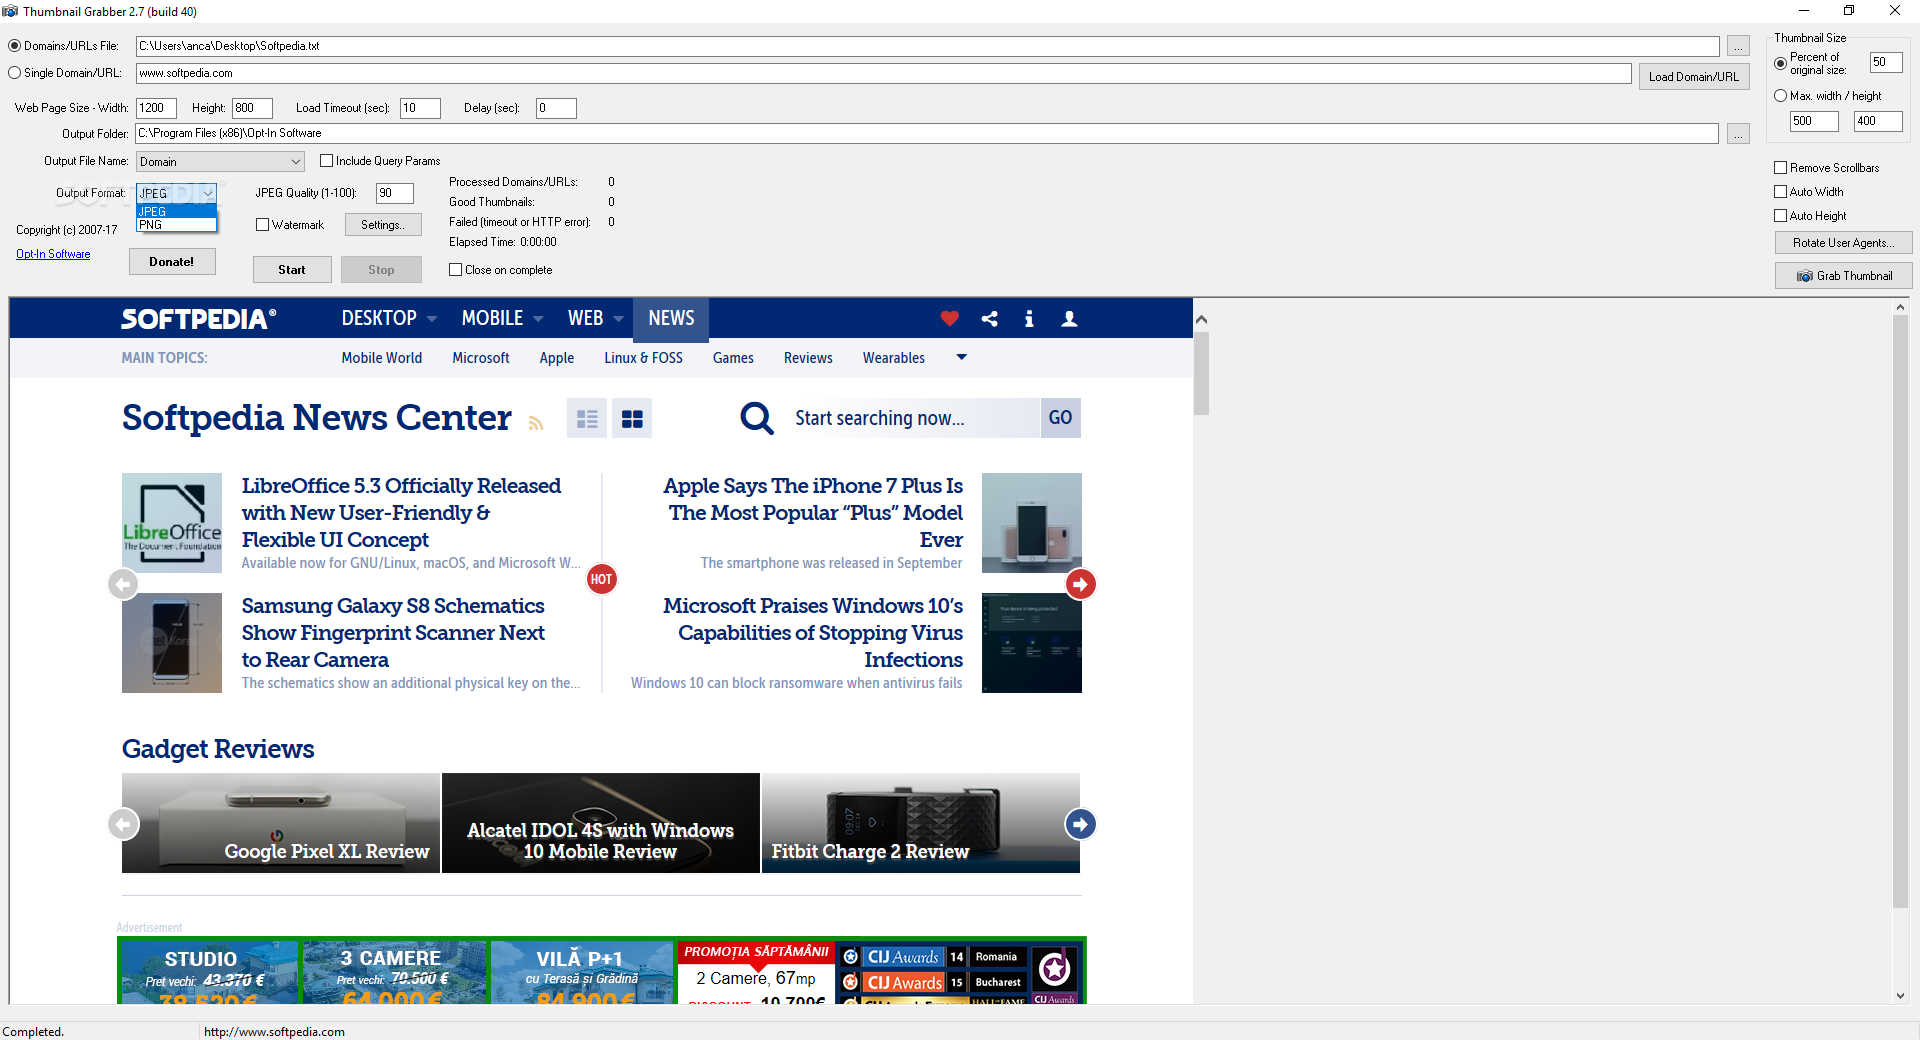Browse for Domains/URLs file
The height and width of the screenshot is (1040, 1920).
click(1738, 46)
